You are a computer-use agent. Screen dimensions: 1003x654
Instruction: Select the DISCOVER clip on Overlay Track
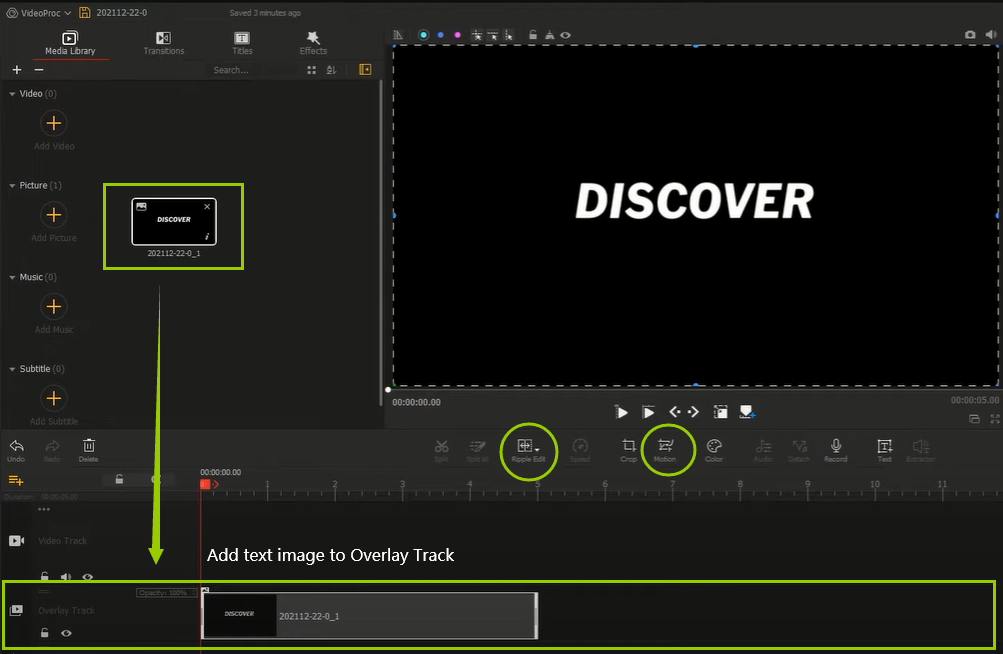point(368,615)
